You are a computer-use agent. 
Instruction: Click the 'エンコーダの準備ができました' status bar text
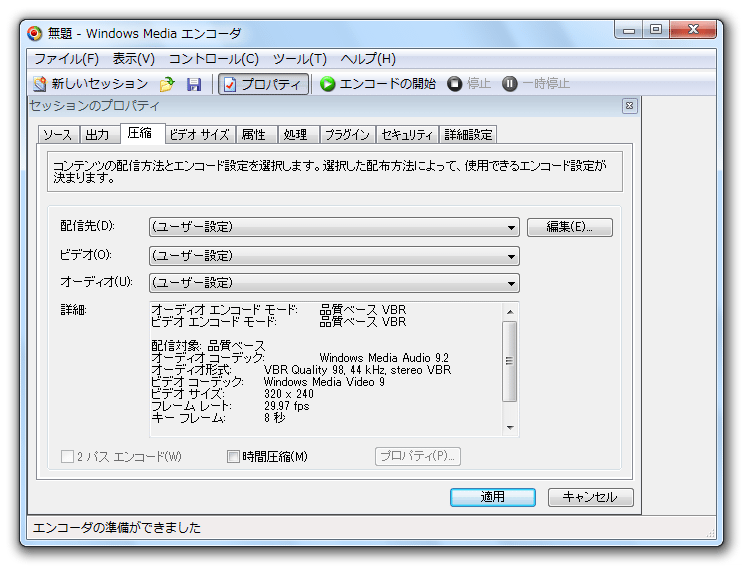(x=117, y=528)
